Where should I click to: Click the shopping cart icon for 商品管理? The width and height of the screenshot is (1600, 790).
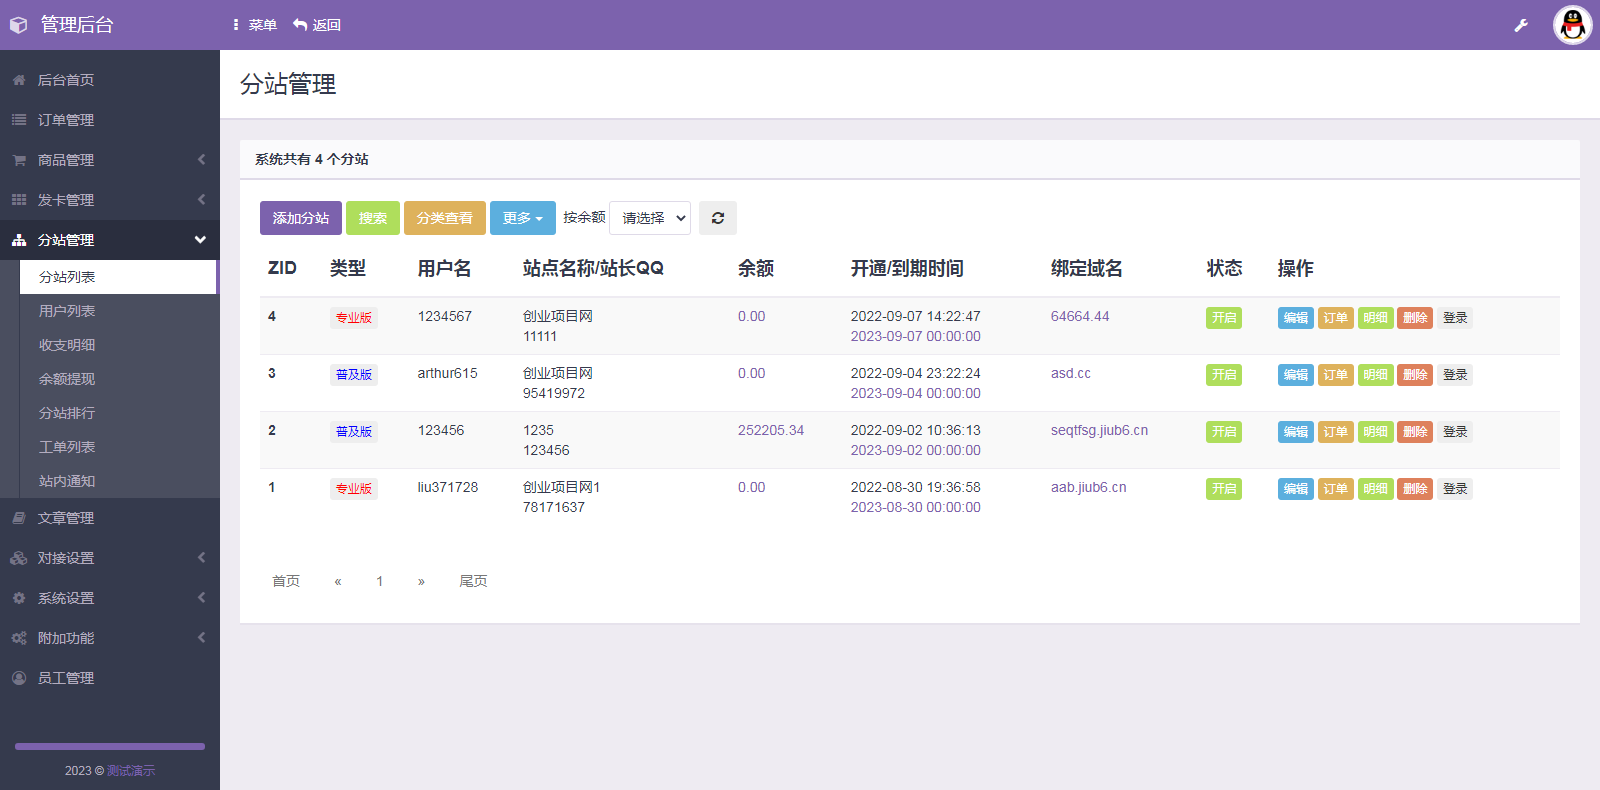19,160
